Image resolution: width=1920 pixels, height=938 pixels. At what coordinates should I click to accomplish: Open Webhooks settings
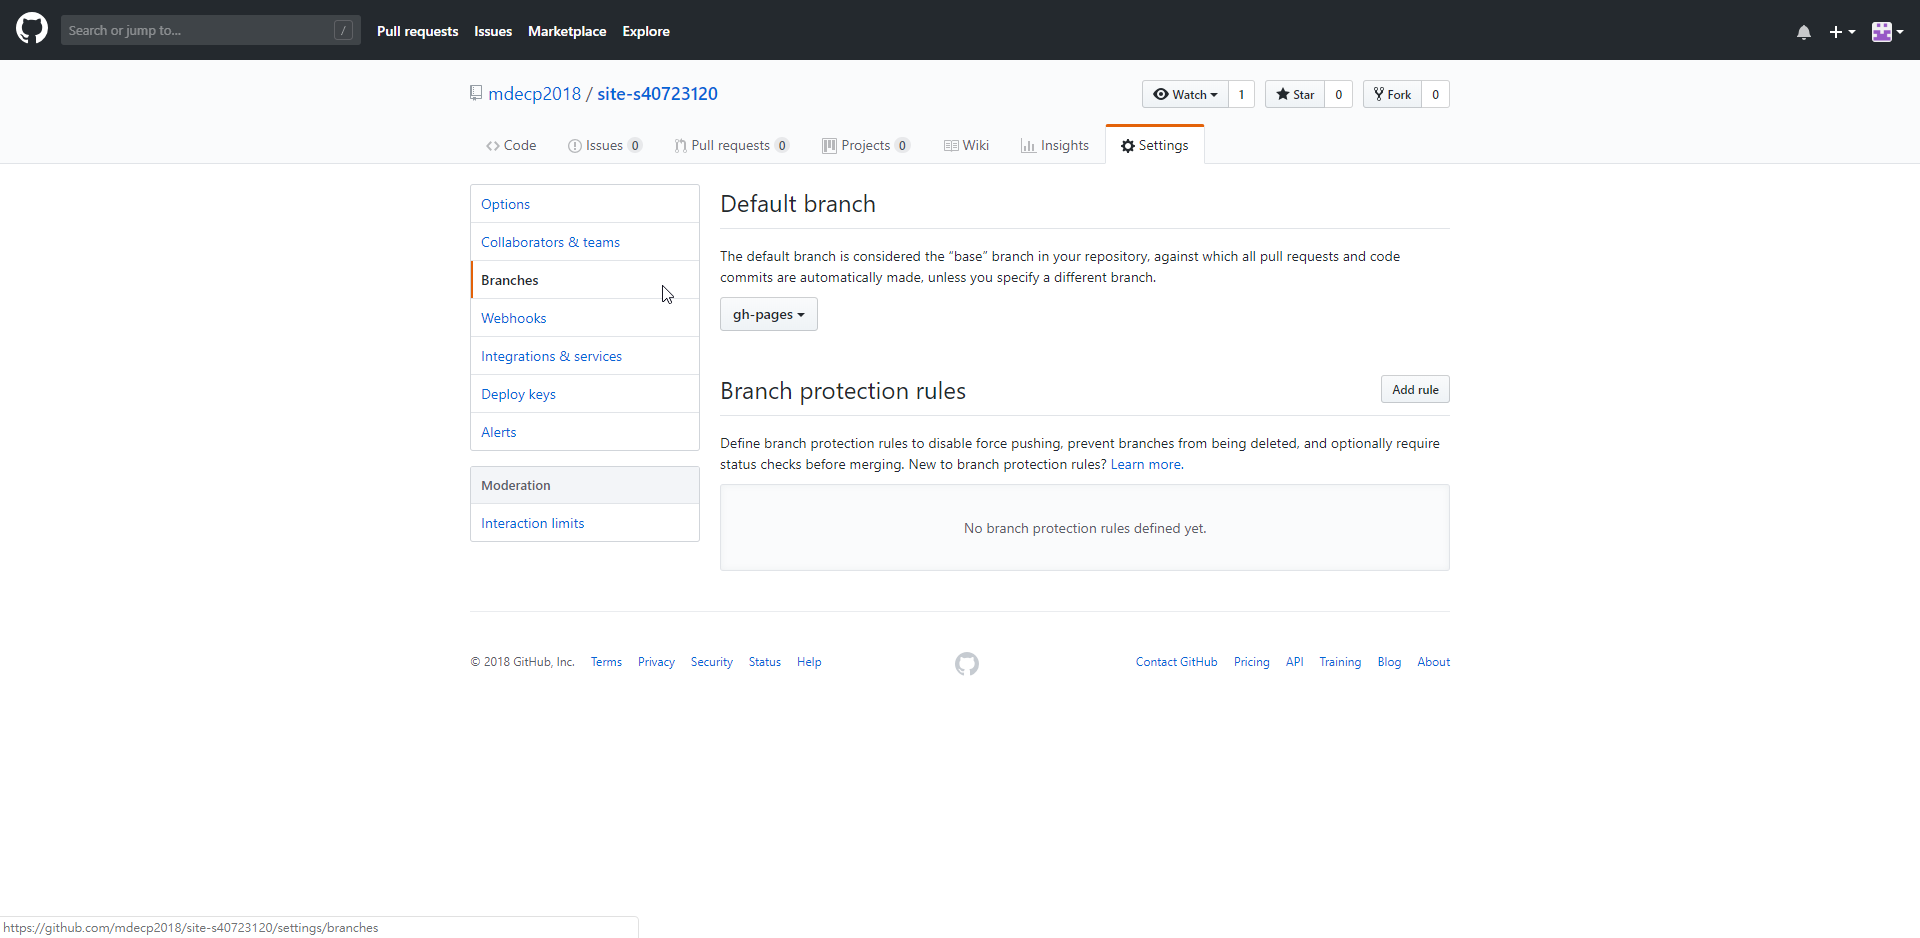point(585,318)
